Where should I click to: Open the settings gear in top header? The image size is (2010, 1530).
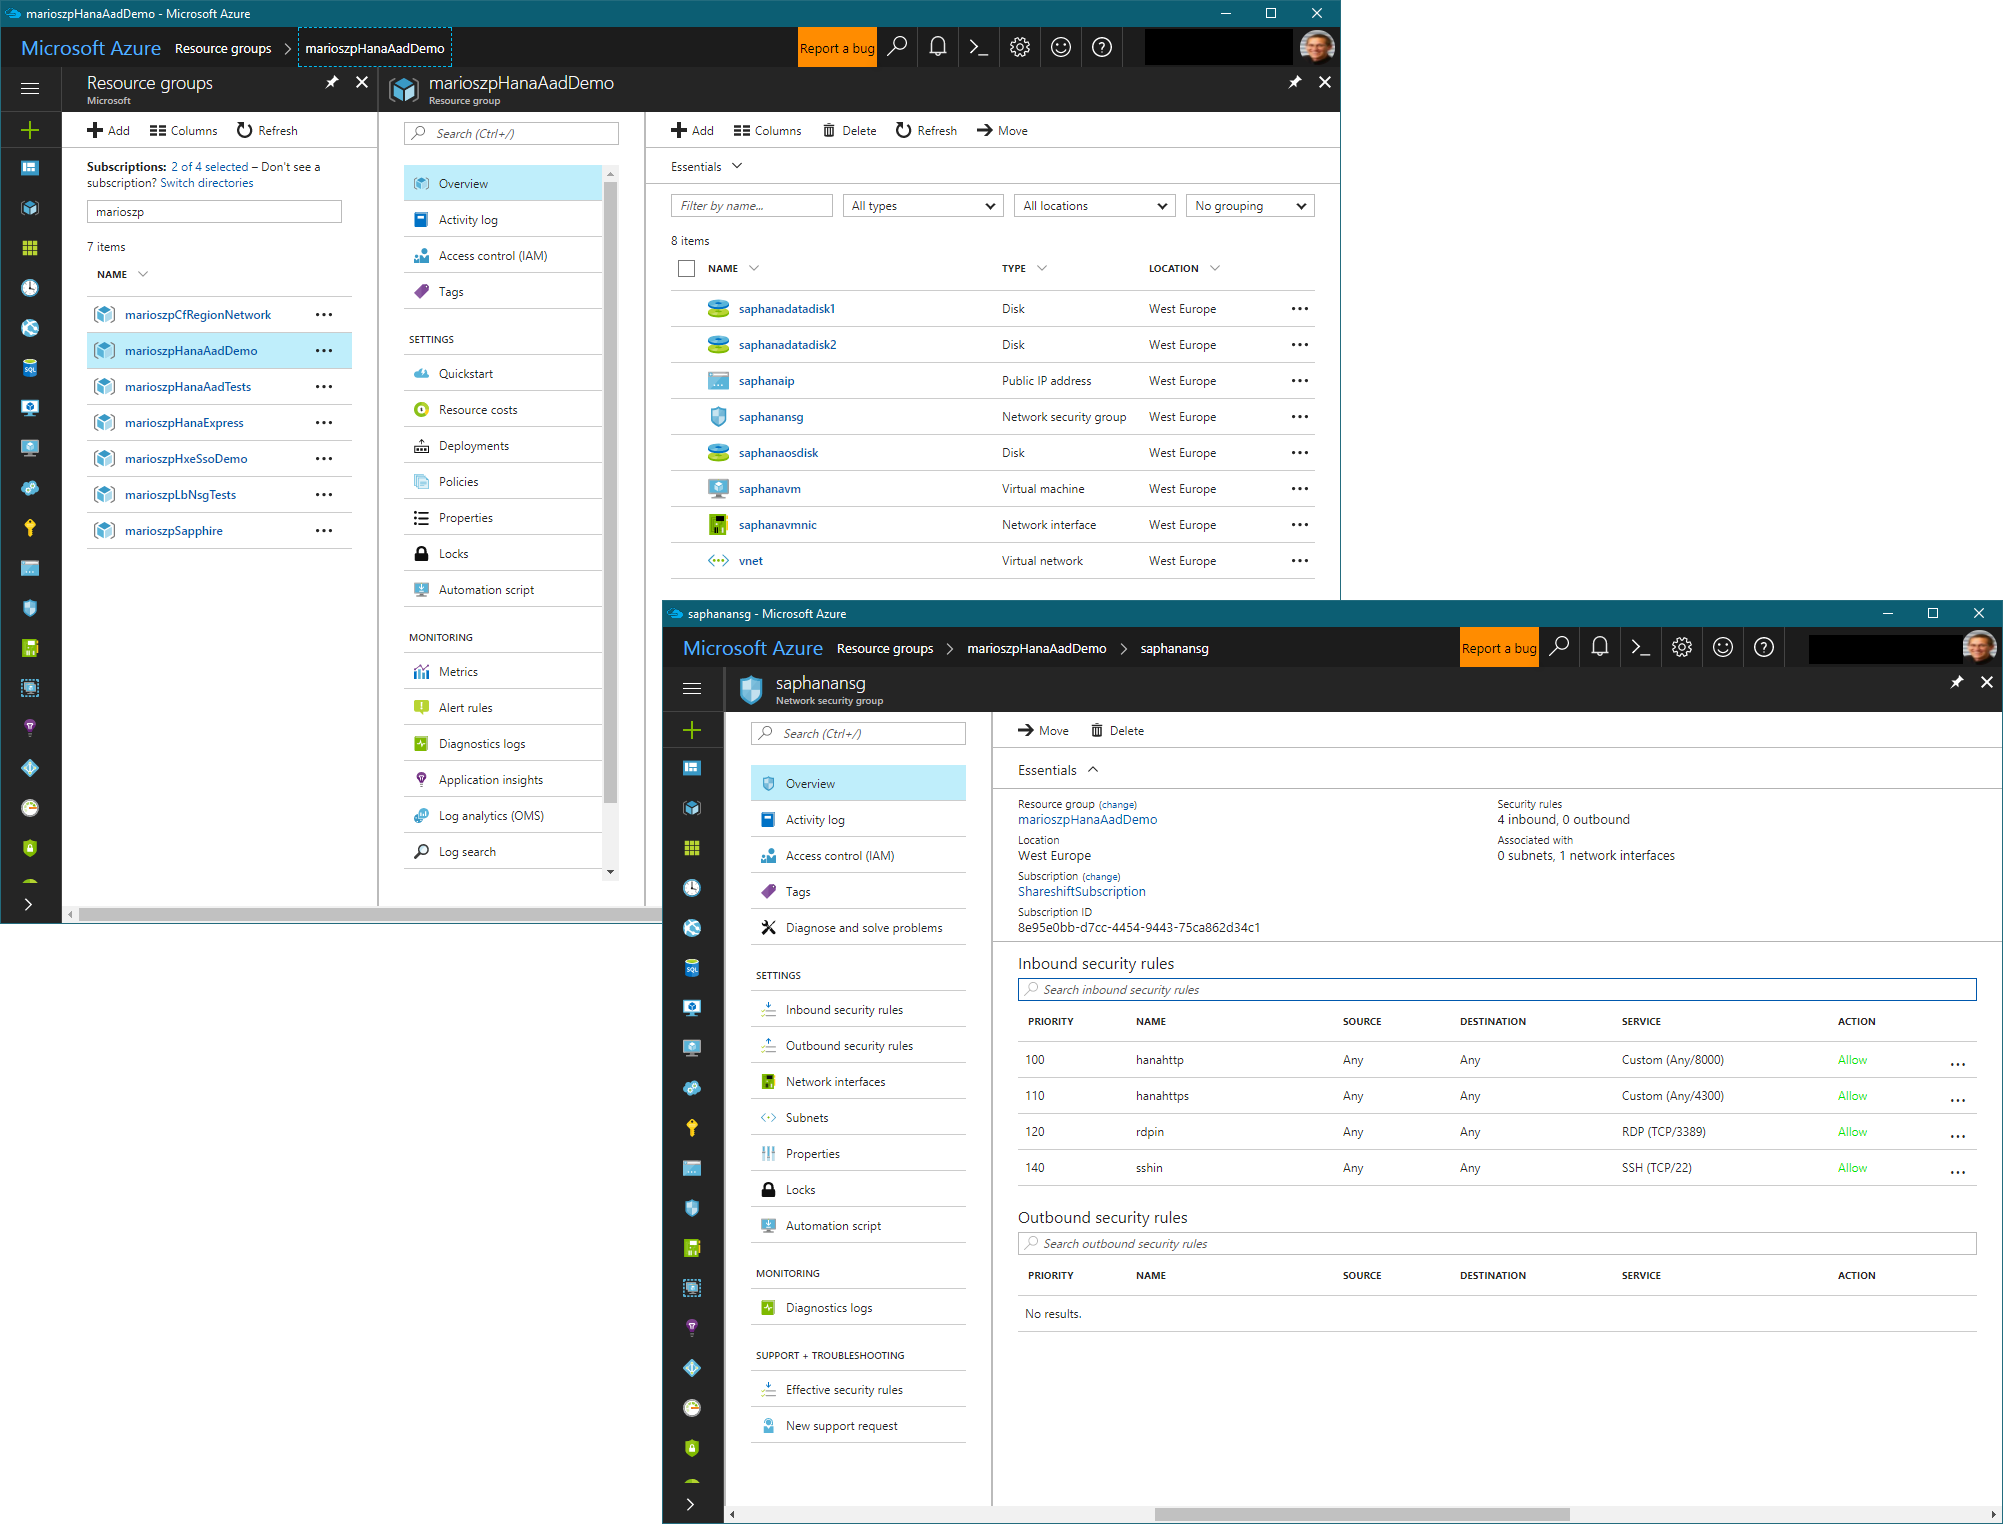click(x=1019, y=47)
